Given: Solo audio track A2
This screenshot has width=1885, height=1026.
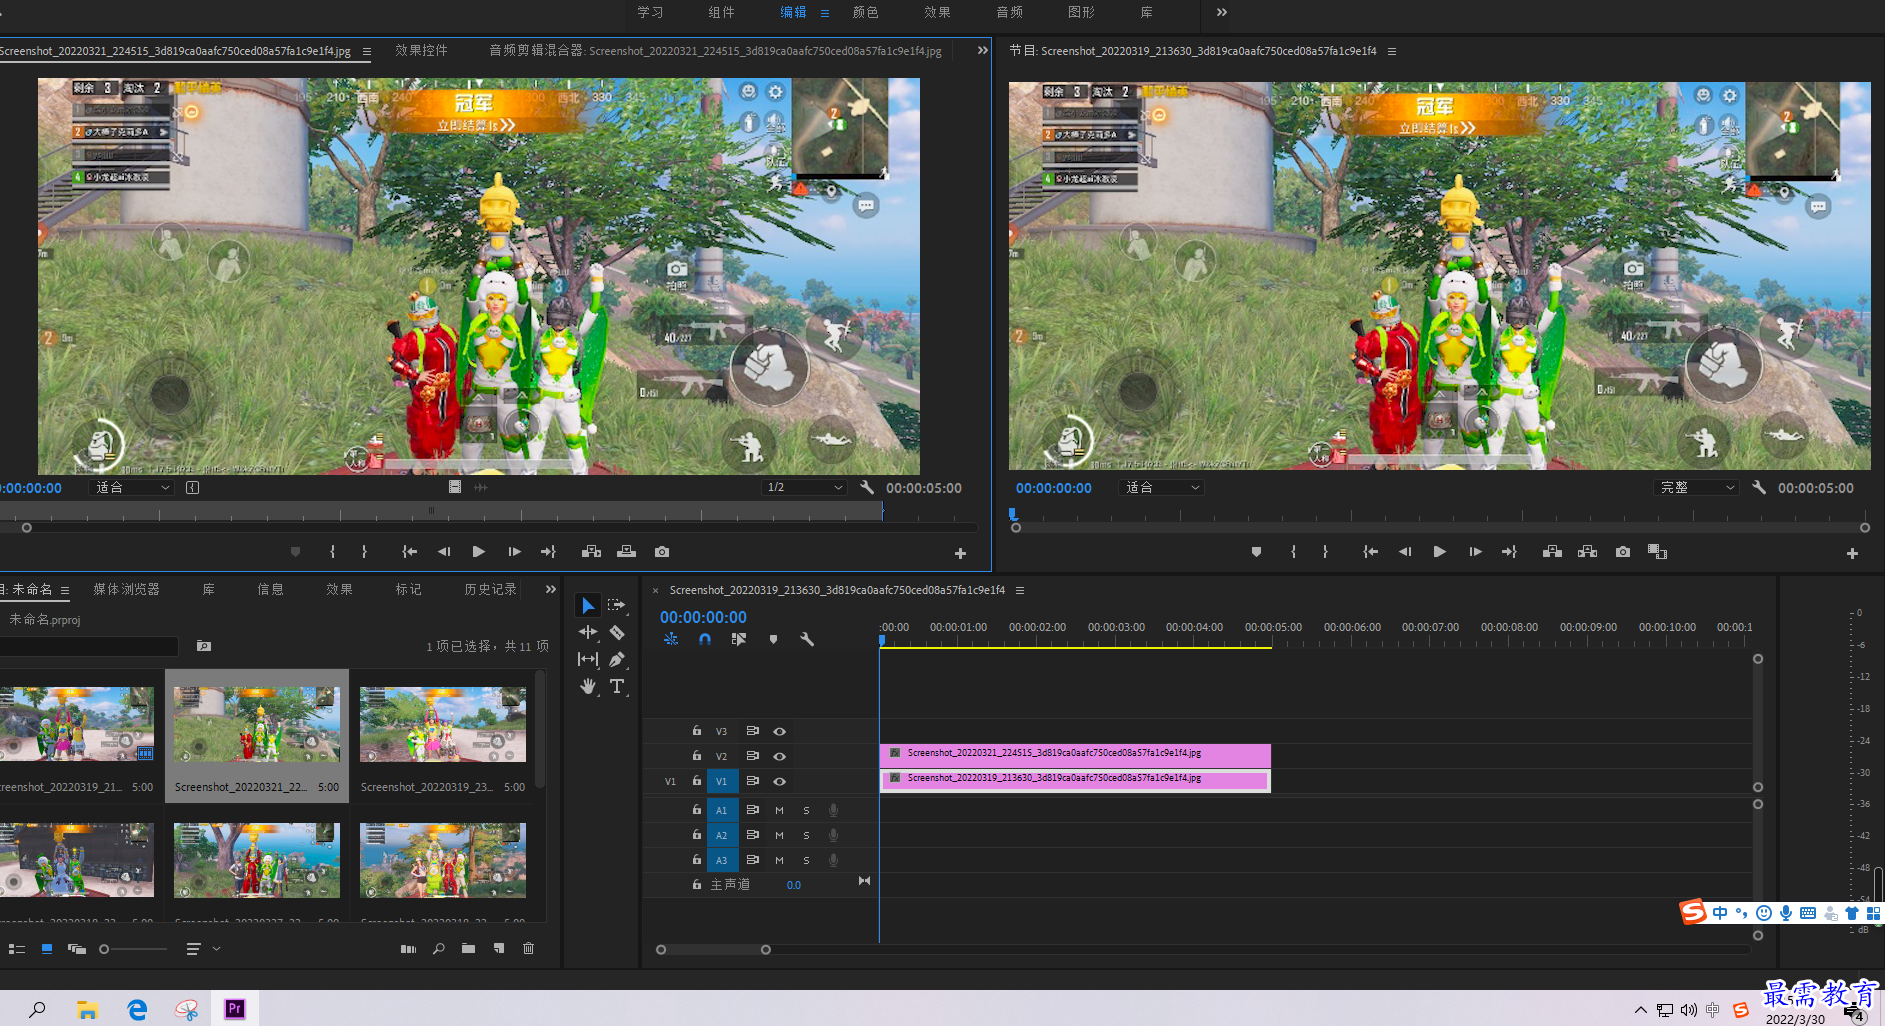Looking at the screenshot, I should pos(806,835).
